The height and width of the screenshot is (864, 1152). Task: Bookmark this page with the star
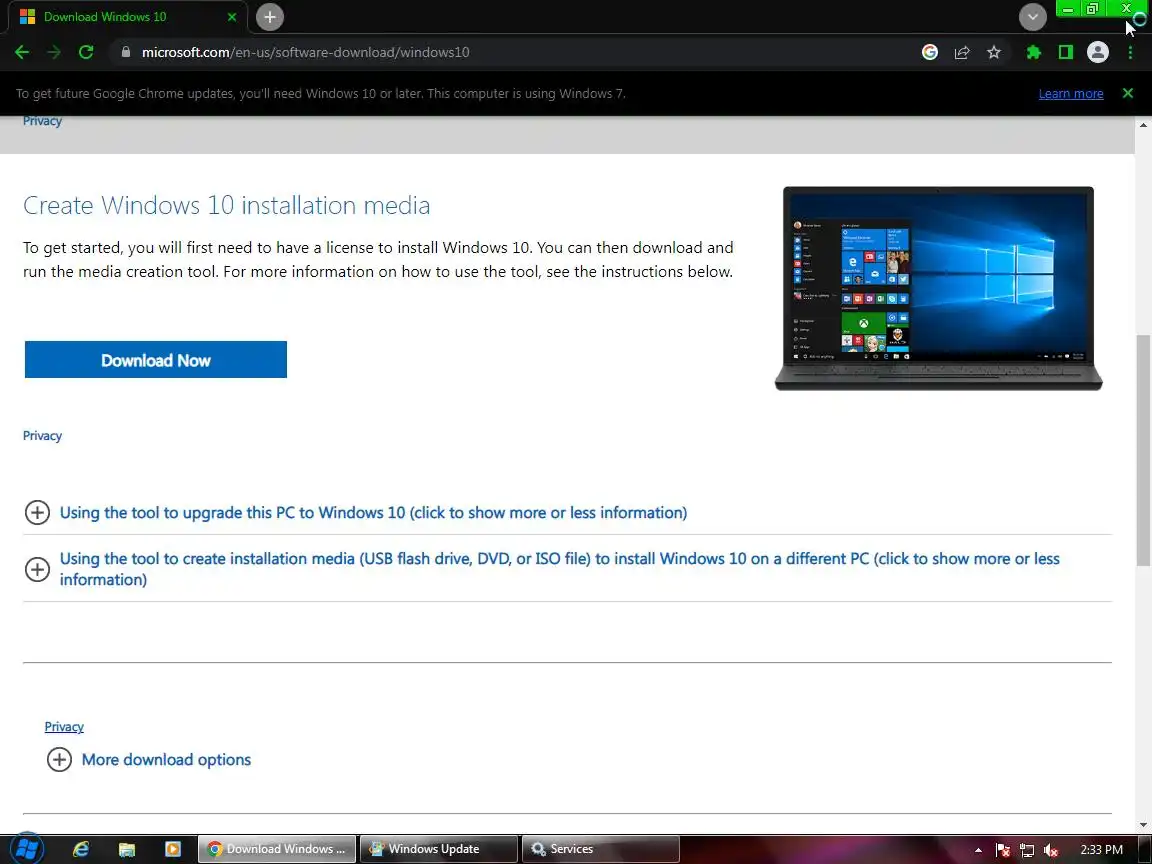point(993,52)
